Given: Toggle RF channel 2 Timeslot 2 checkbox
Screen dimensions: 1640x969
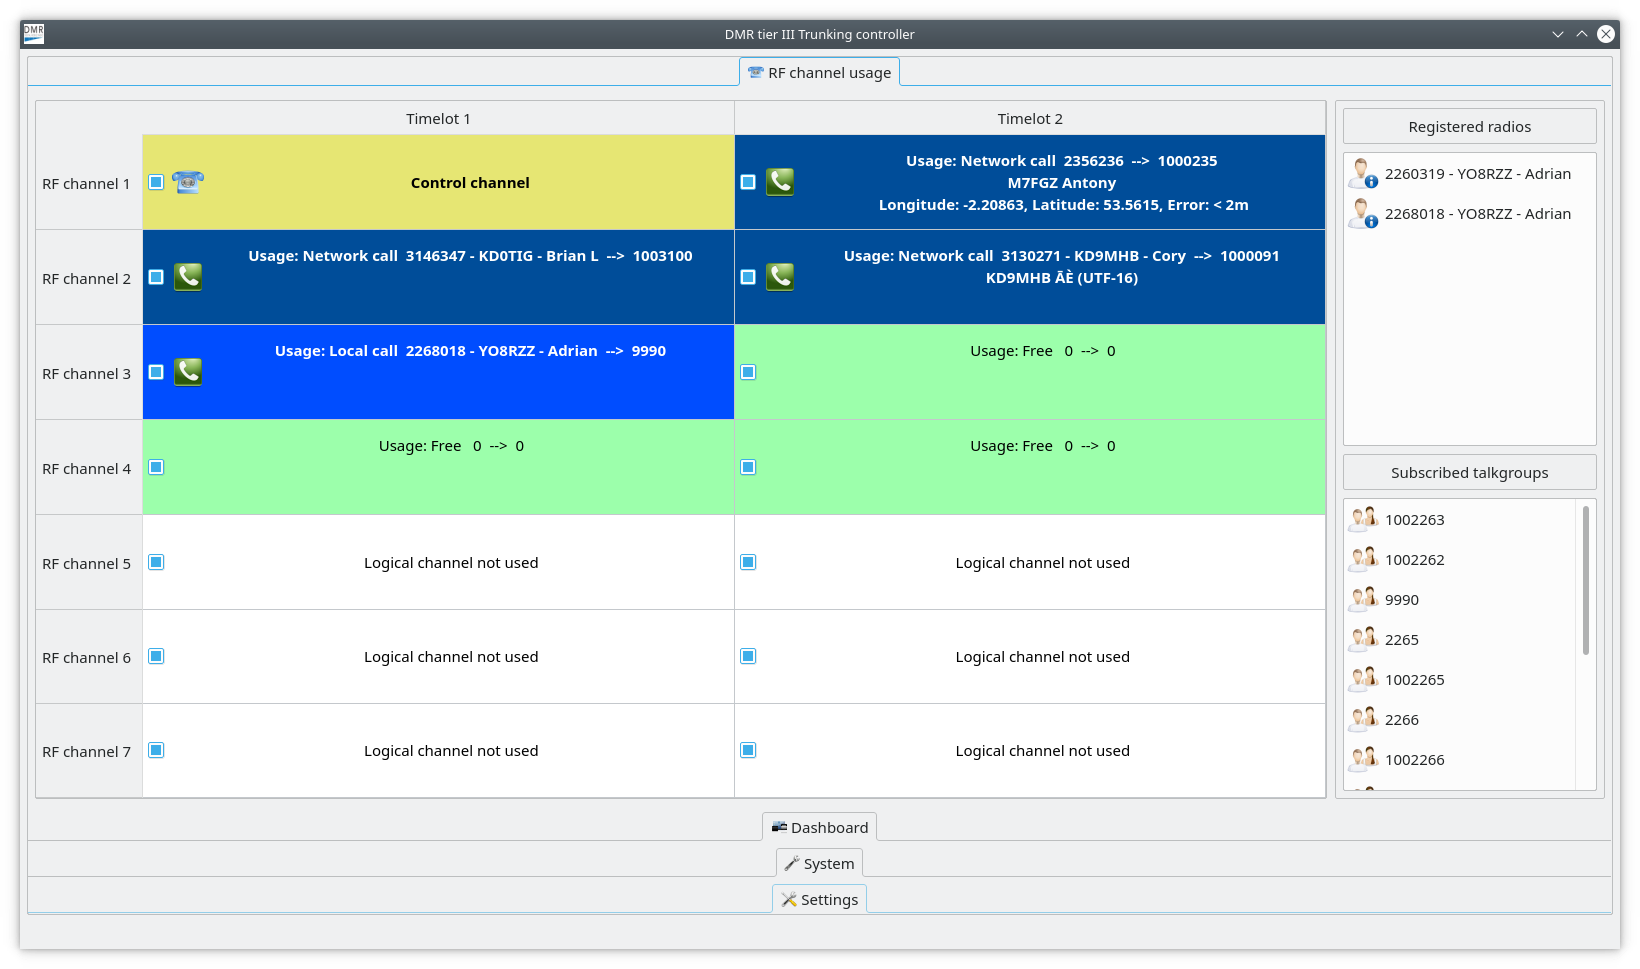Looking at the screenshot, I should click(x=748, y=277).
